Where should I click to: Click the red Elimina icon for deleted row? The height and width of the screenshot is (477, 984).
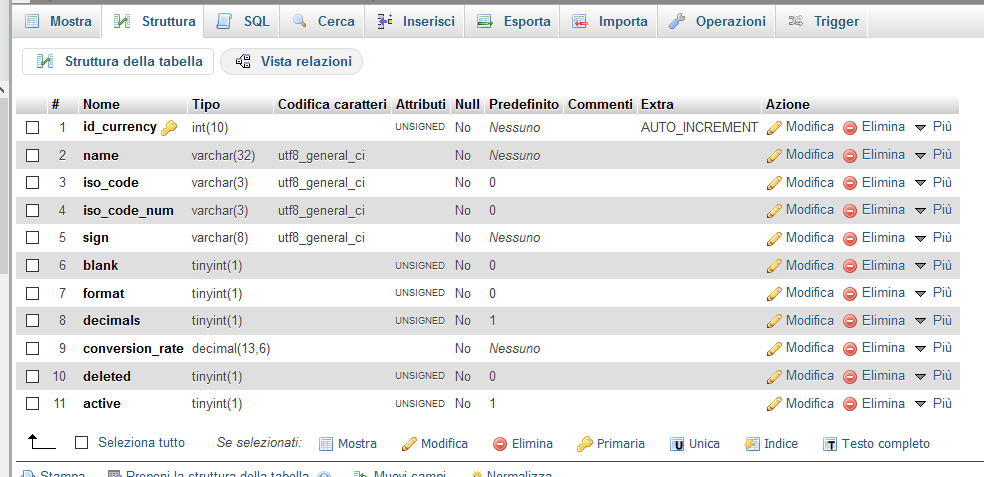click(x=850, y=376)
